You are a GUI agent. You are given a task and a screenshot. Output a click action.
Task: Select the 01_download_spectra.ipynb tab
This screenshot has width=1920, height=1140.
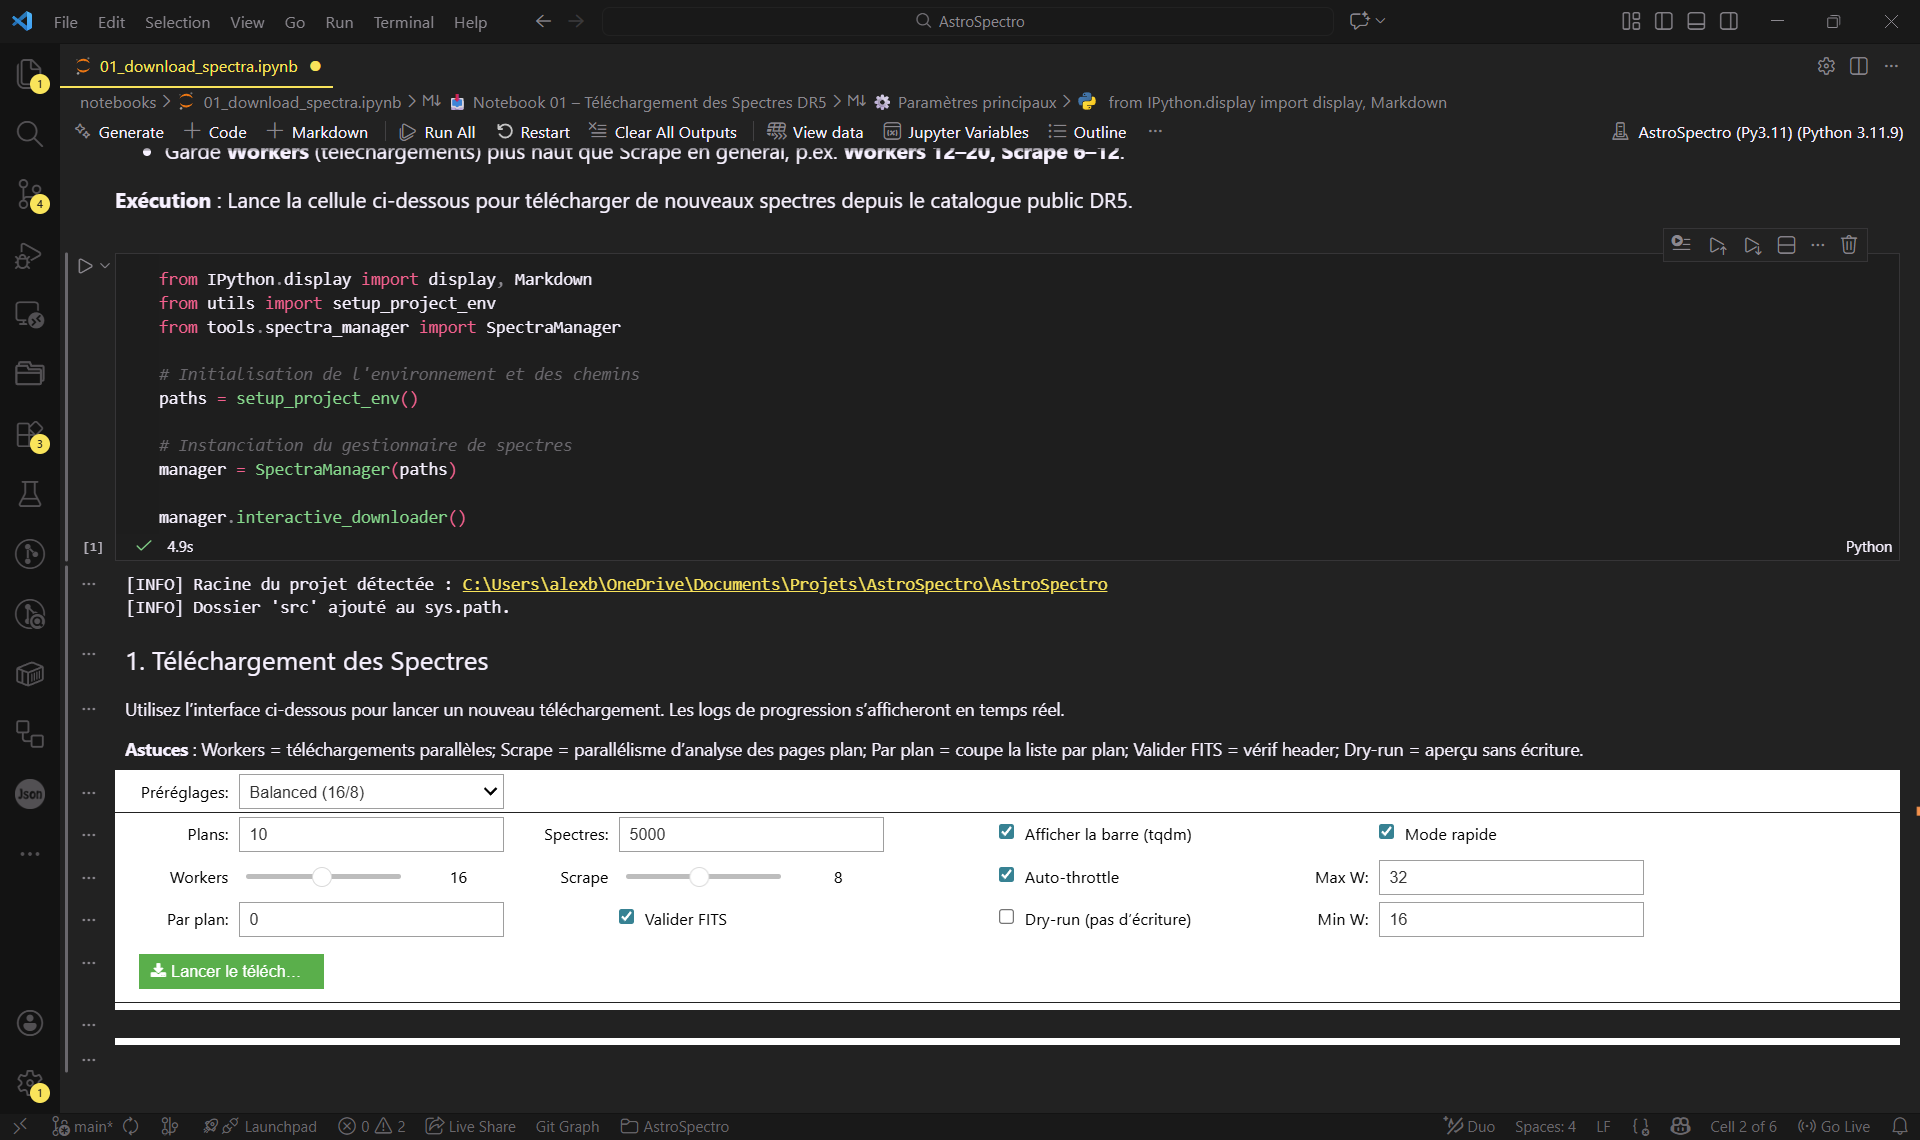(x=198, y=66)
